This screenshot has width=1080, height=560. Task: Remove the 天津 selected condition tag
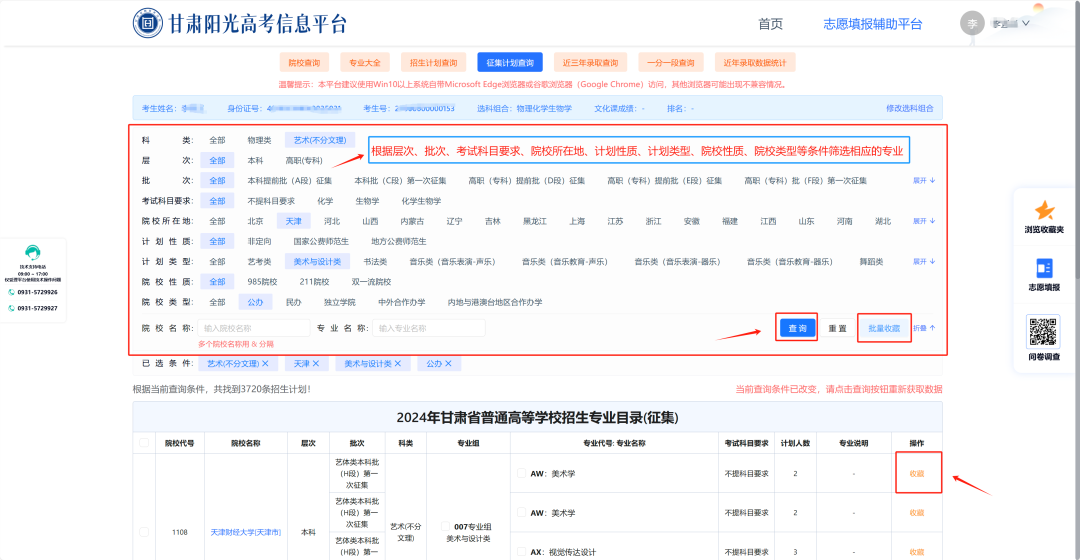pos(316,364)
